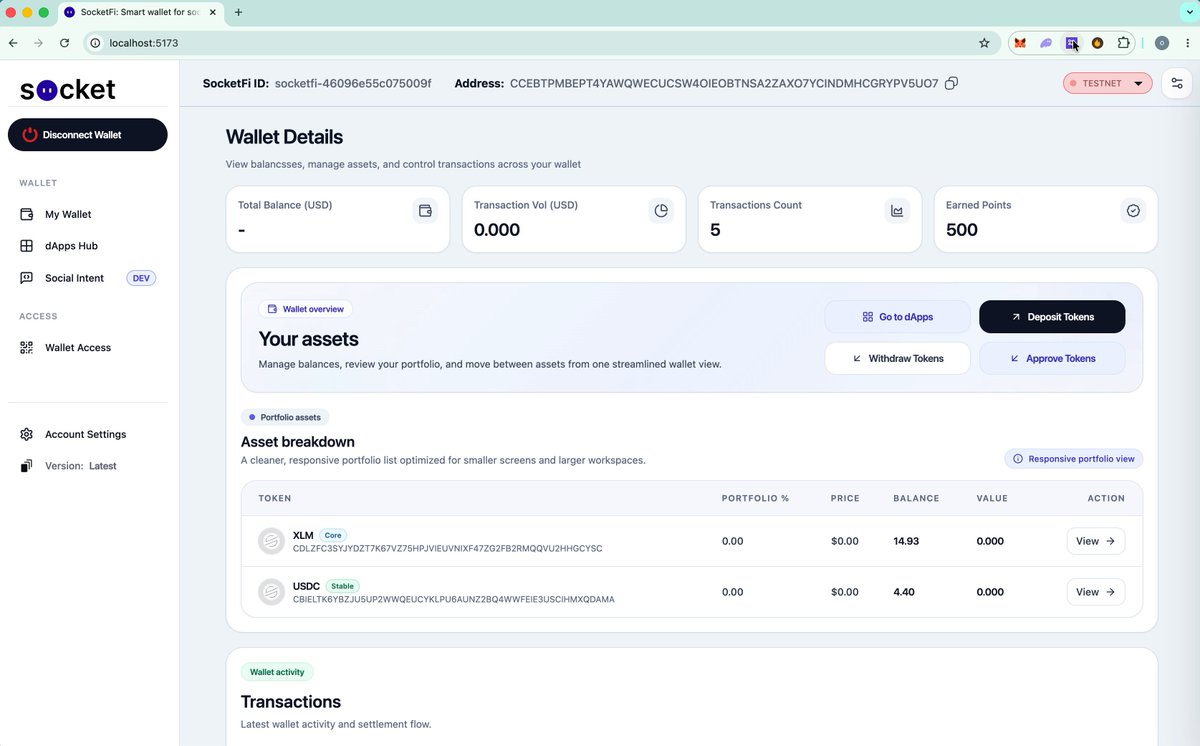Image resolution: width=1200 pixels, height=746 pixels.
Task: Bookmark this page with the star icon
Action: click(x=984, y=43)
